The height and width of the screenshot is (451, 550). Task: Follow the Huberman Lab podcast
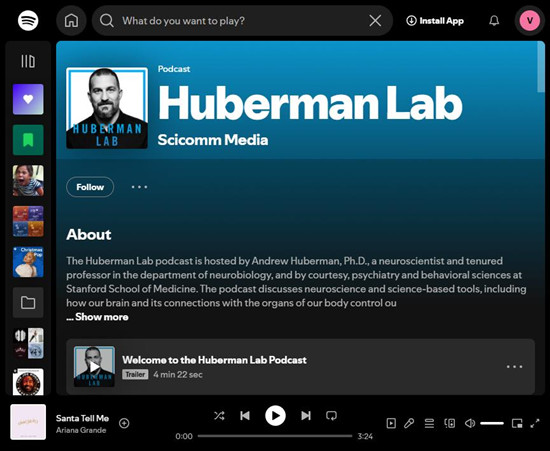pos(90,187)
